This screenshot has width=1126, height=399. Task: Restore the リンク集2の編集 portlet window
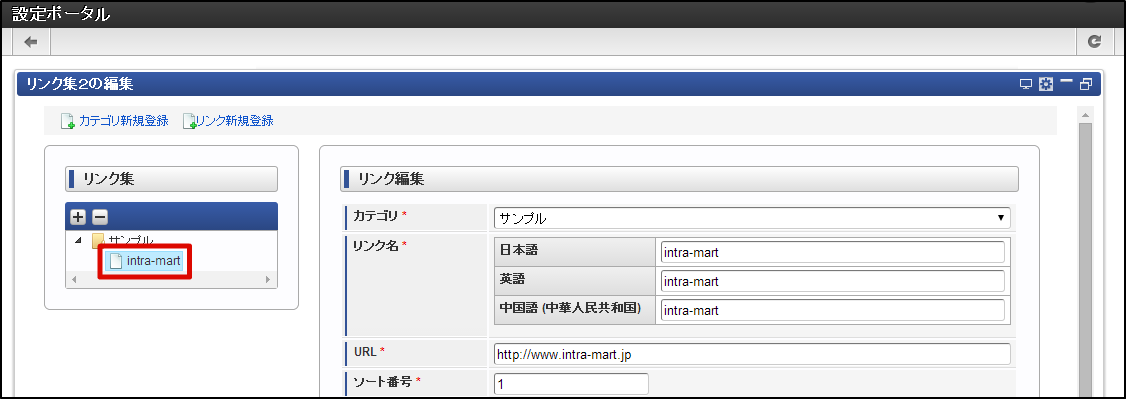coord(1085,85)
